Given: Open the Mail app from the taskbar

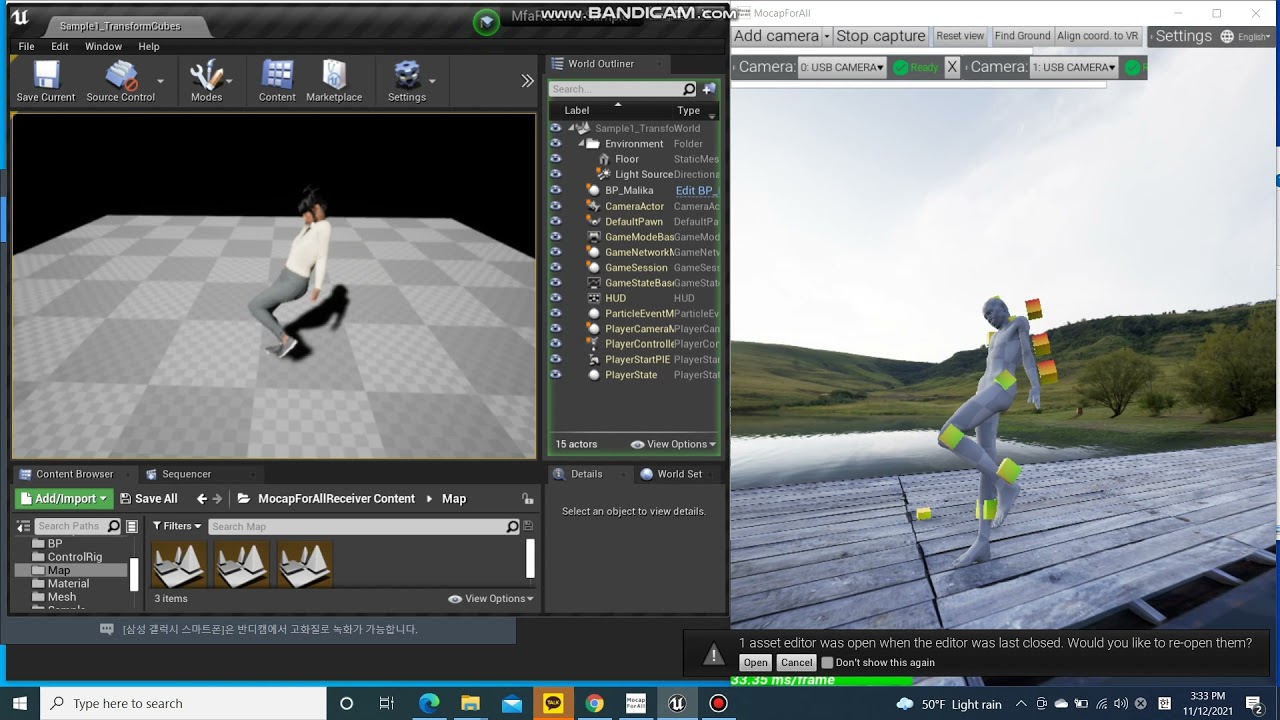Looking at the screenshot, I should click(x=512, y=703).
